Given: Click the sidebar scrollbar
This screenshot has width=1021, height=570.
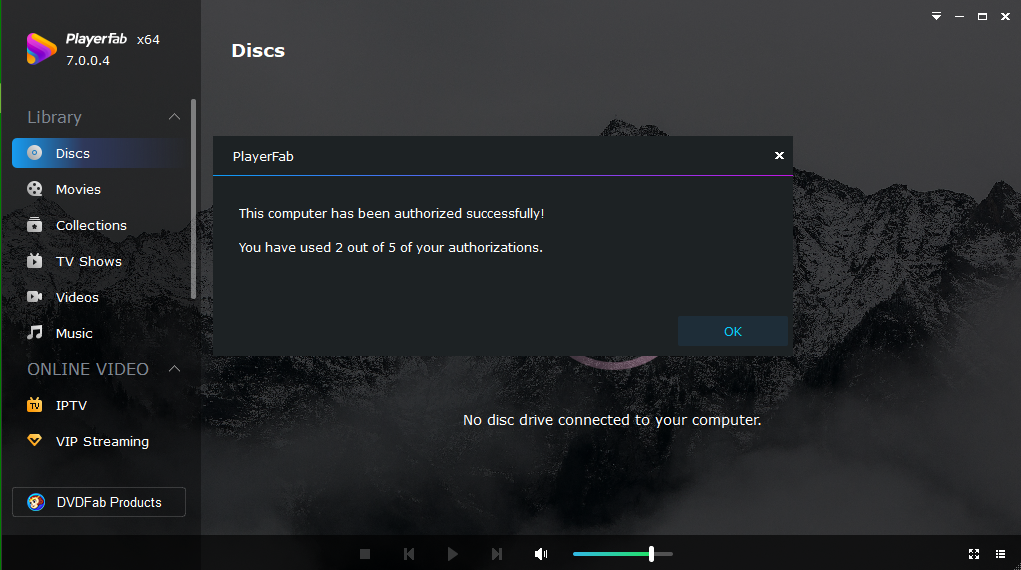Looking at the screenshot, I should [193, 199].
